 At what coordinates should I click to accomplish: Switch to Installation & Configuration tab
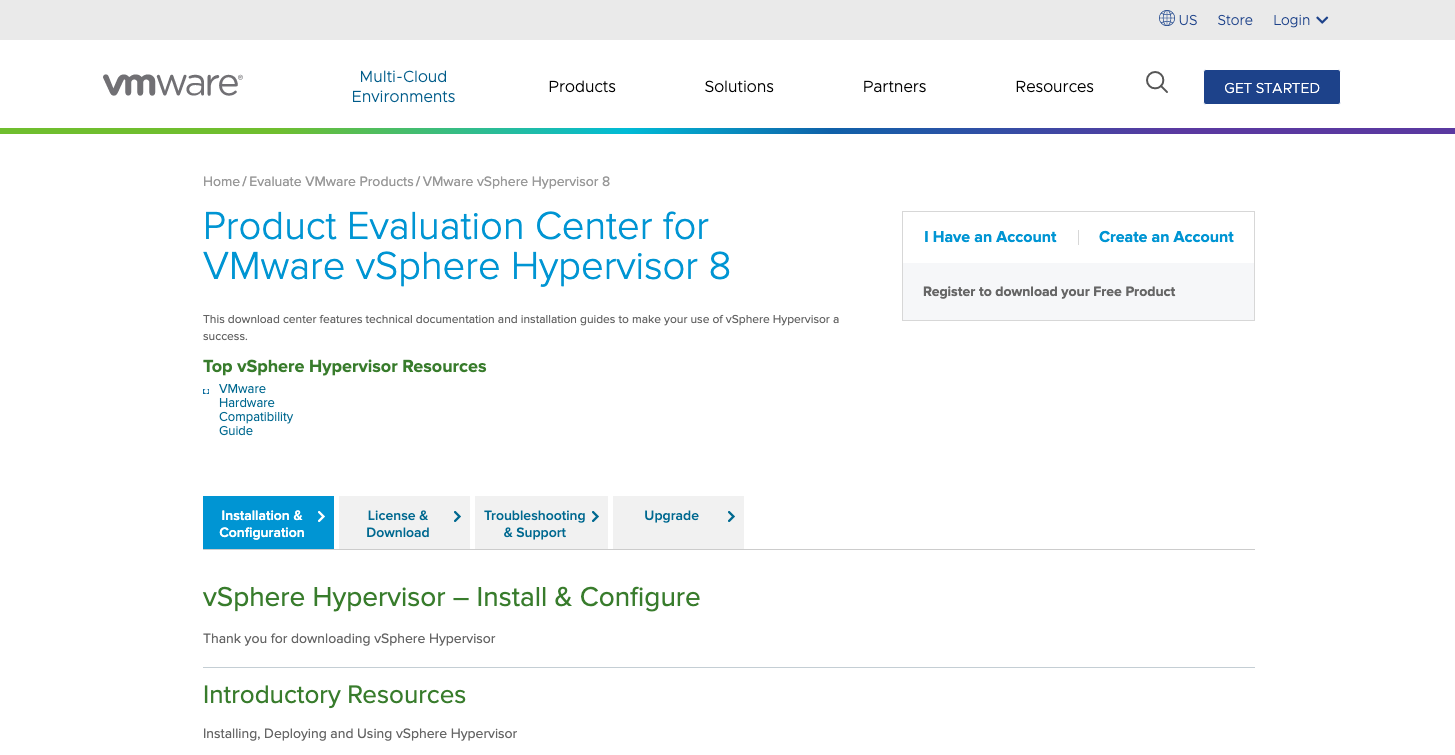[268, 523]
